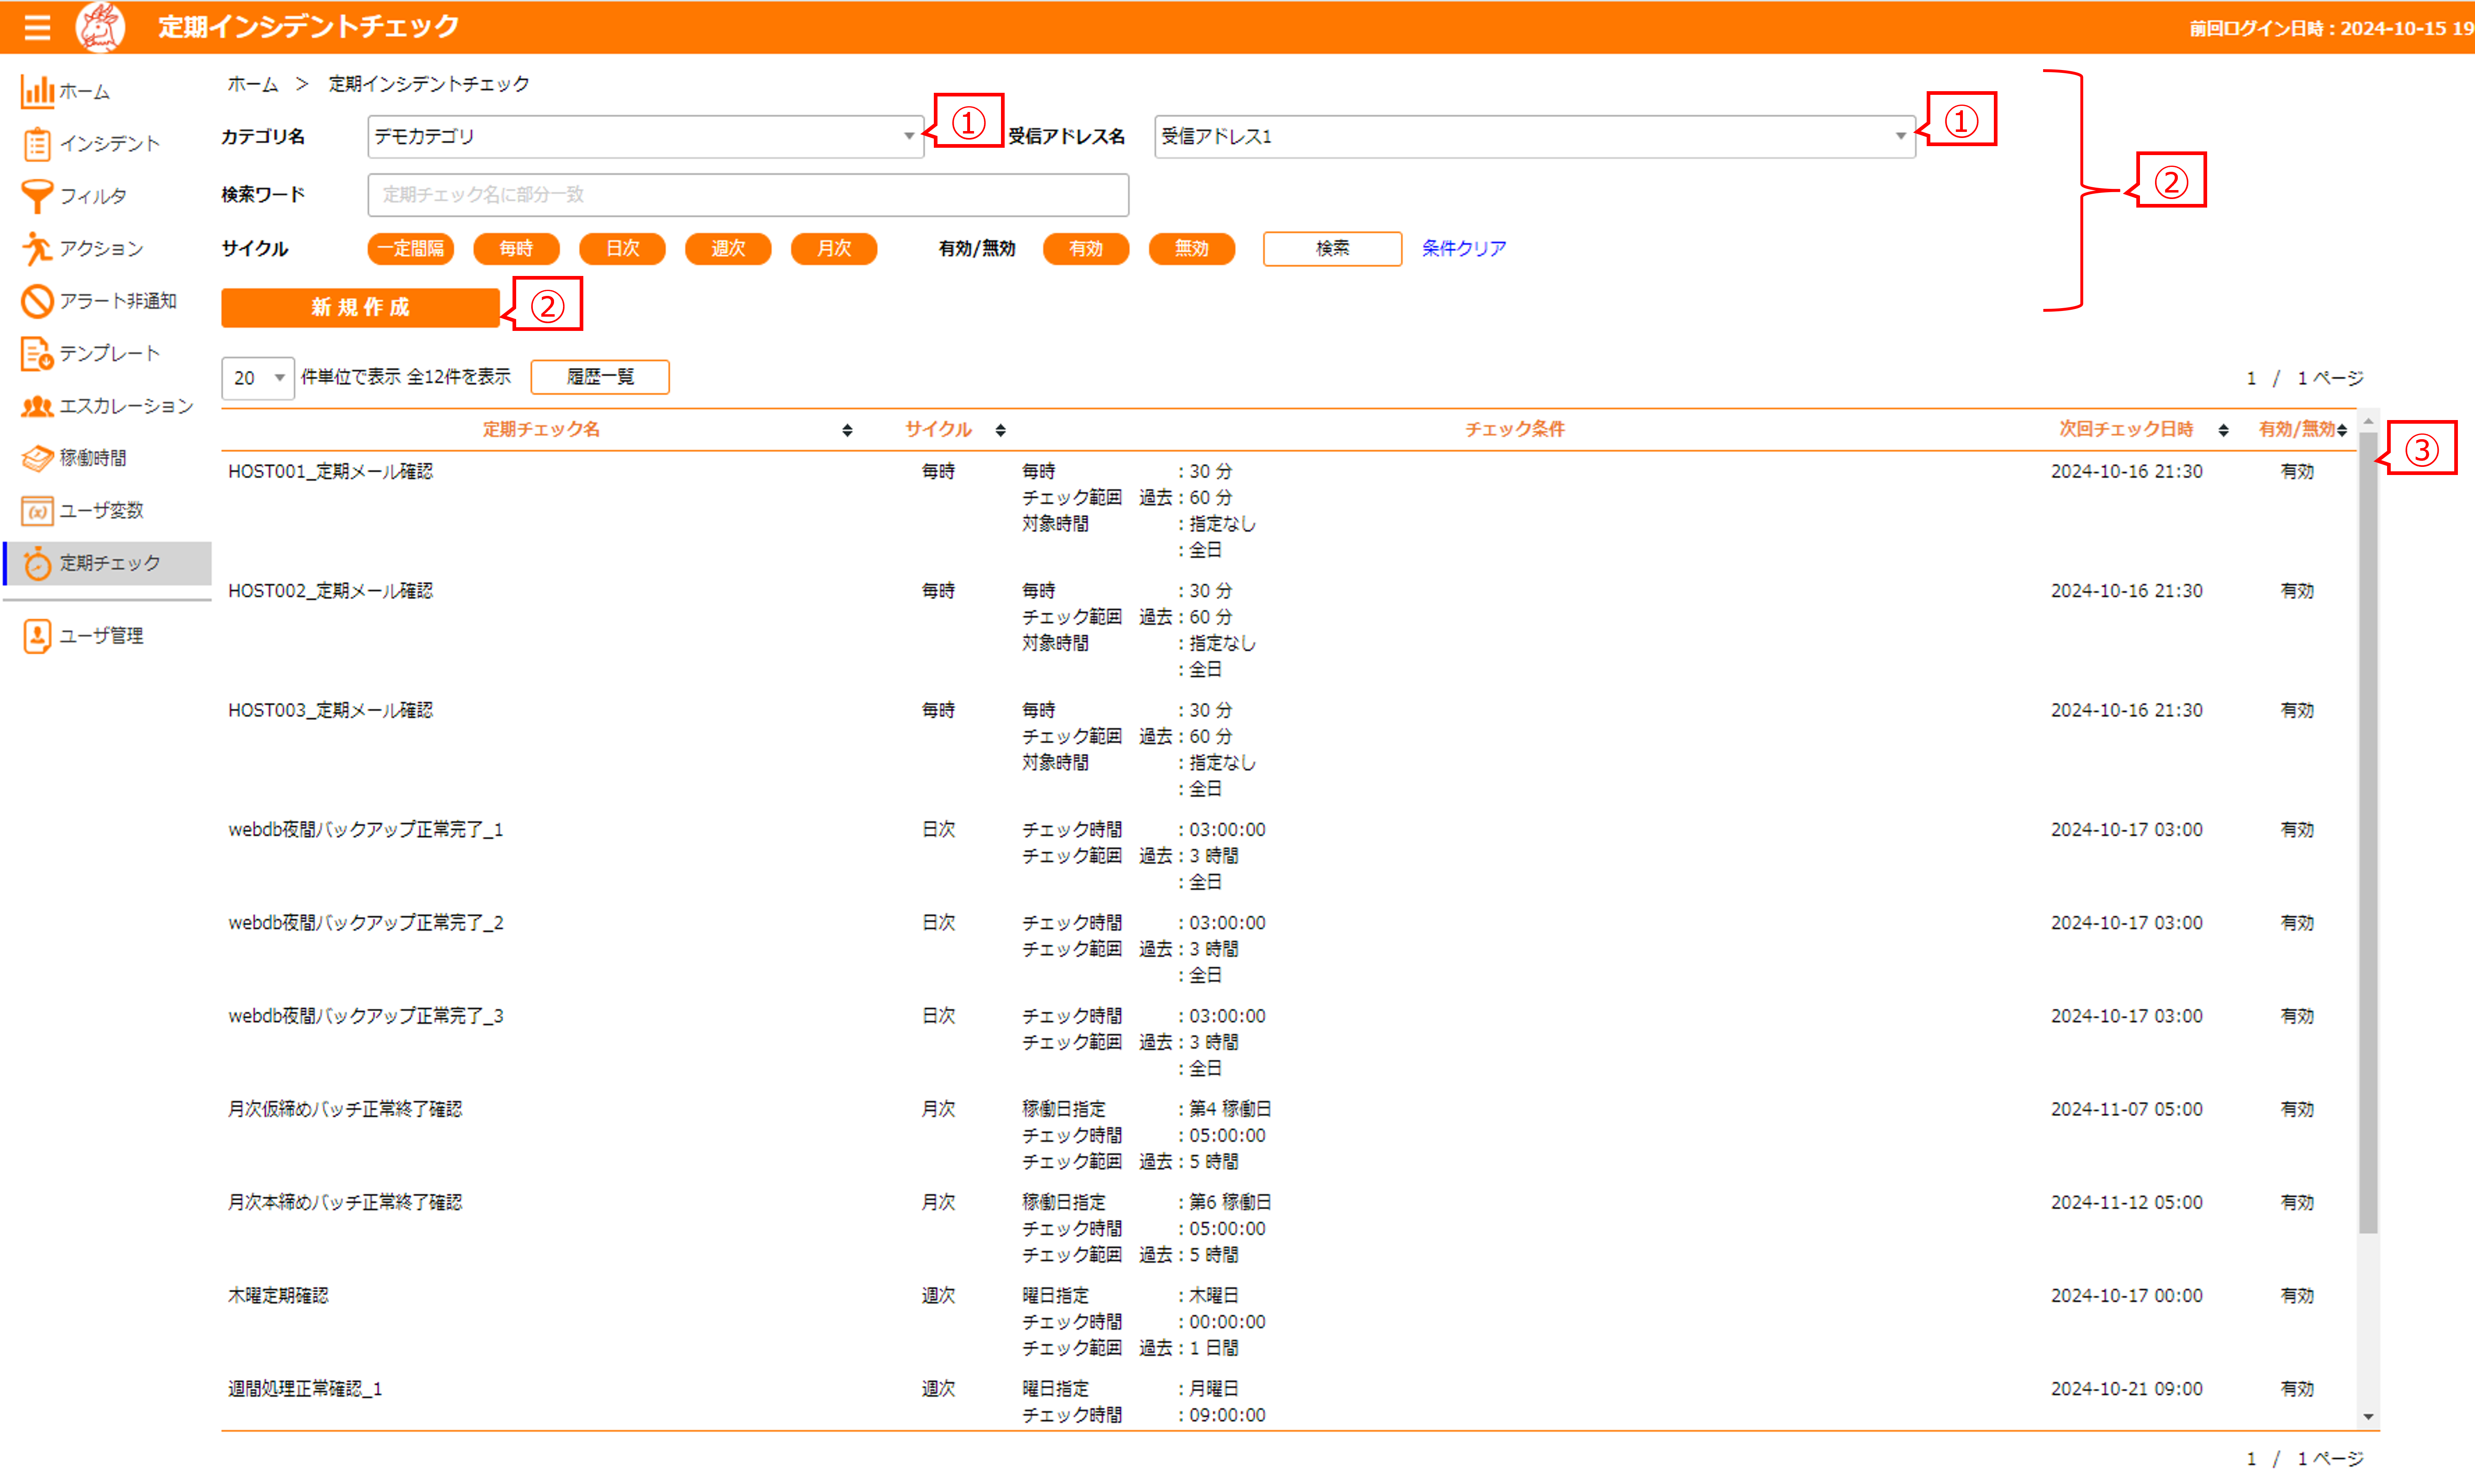Click the 検索 button
This screenshot has width=2475, height=1484.
[1332, 249]
